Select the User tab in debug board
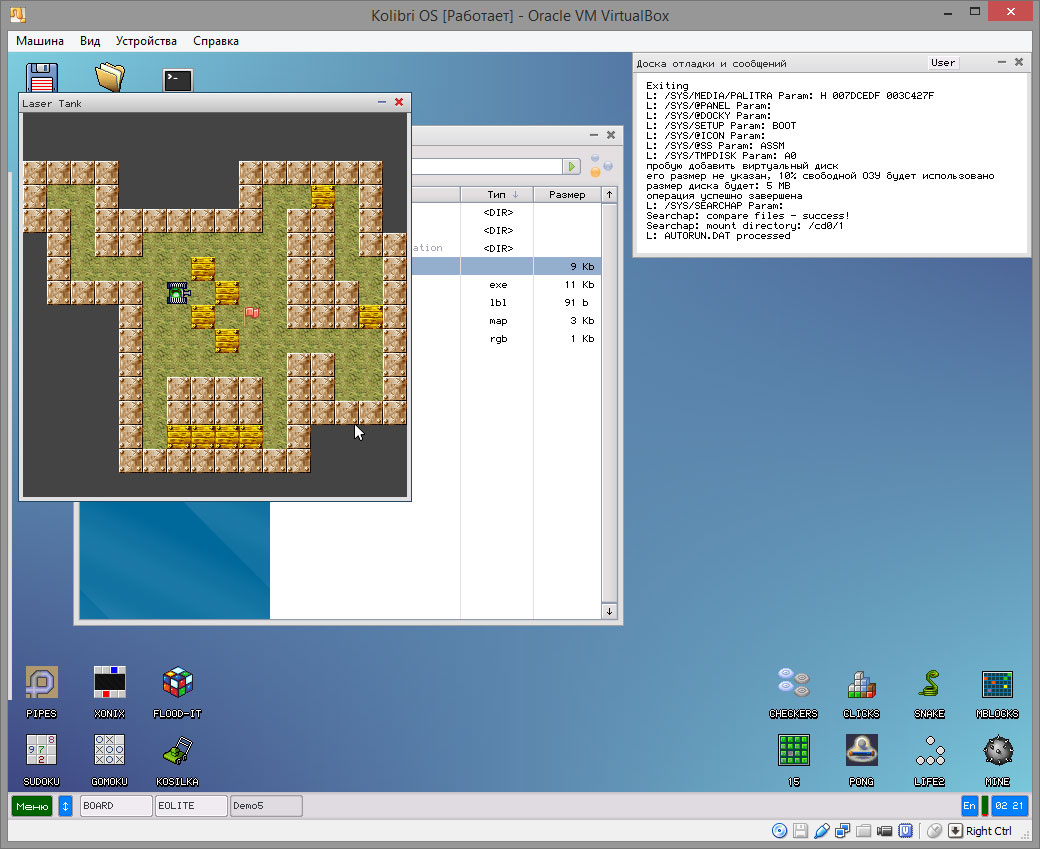Image resolution: width=1040 pixels, height=849 pixels. [x=942, y=62]
